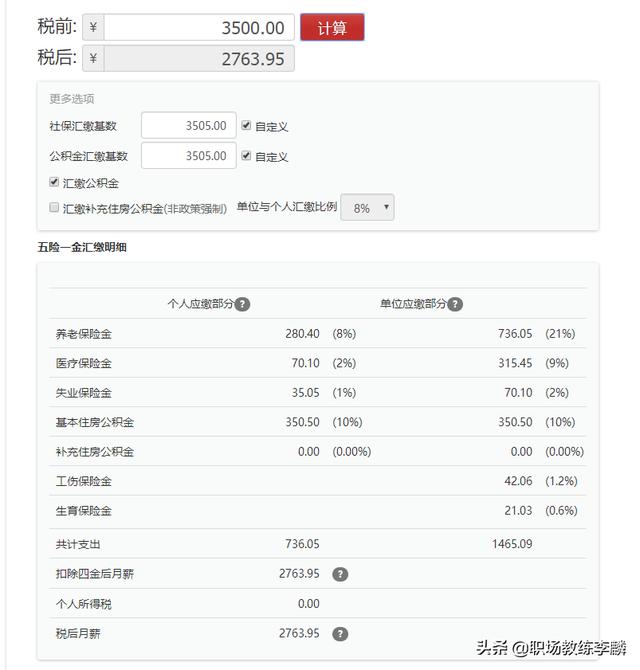Enable 汇缴补充住房公积金 checkbox
Viewport: 640px width, 670px height.
[x=54, y=208]
